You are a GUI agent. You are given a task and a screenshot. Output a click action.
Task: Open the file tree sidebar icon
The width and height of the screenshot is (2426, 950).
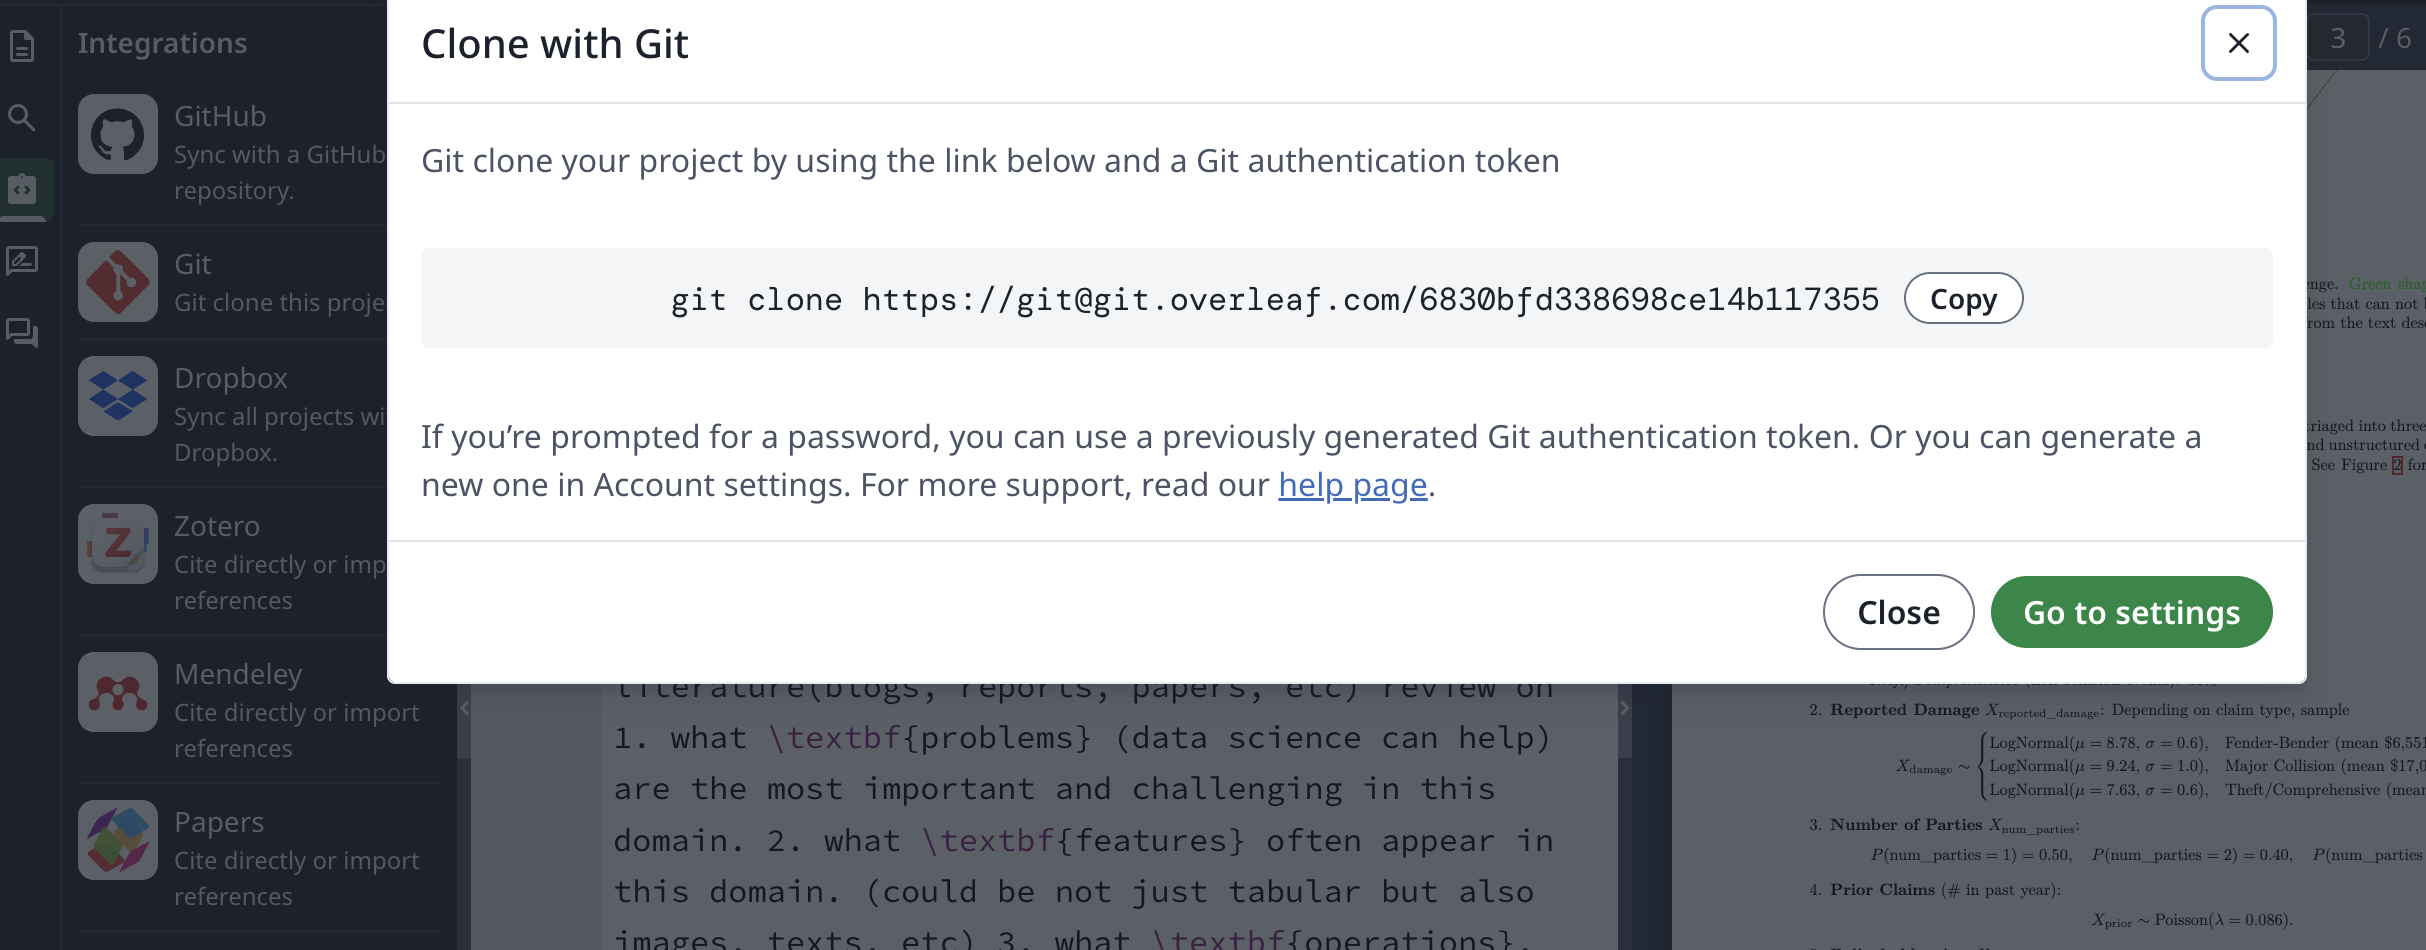click(22, 46)
